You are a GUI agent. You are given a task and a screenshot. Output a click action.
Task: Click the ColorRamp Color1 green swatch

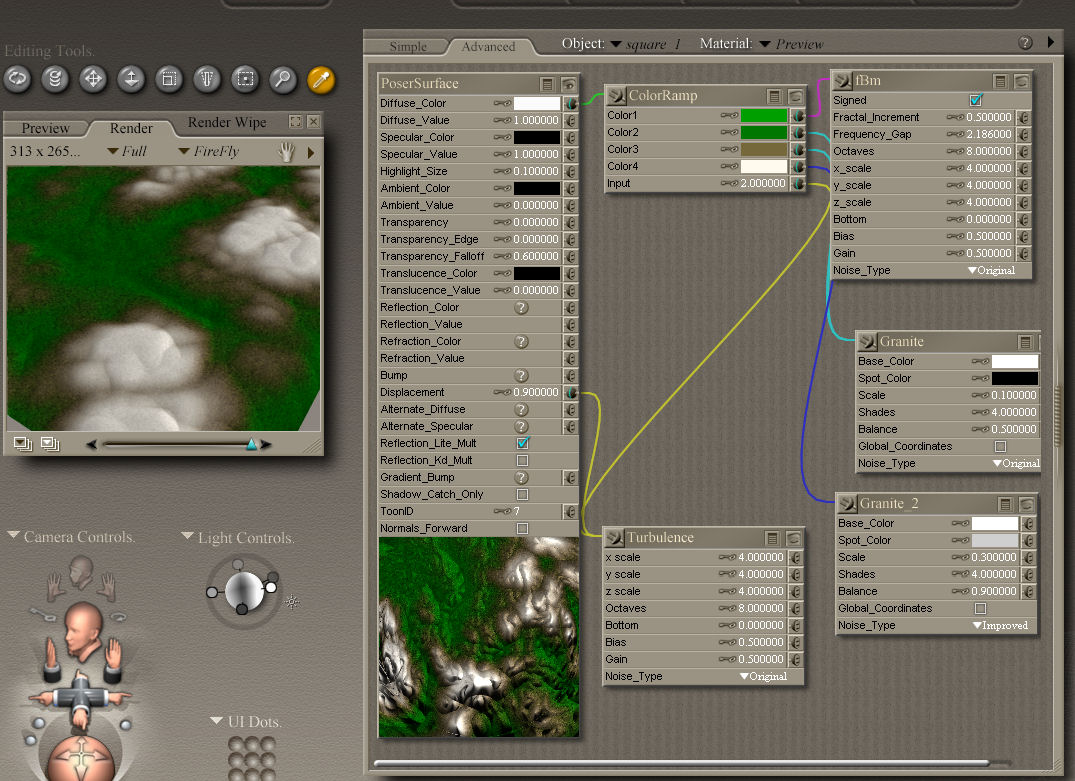(x=764, y=116)
